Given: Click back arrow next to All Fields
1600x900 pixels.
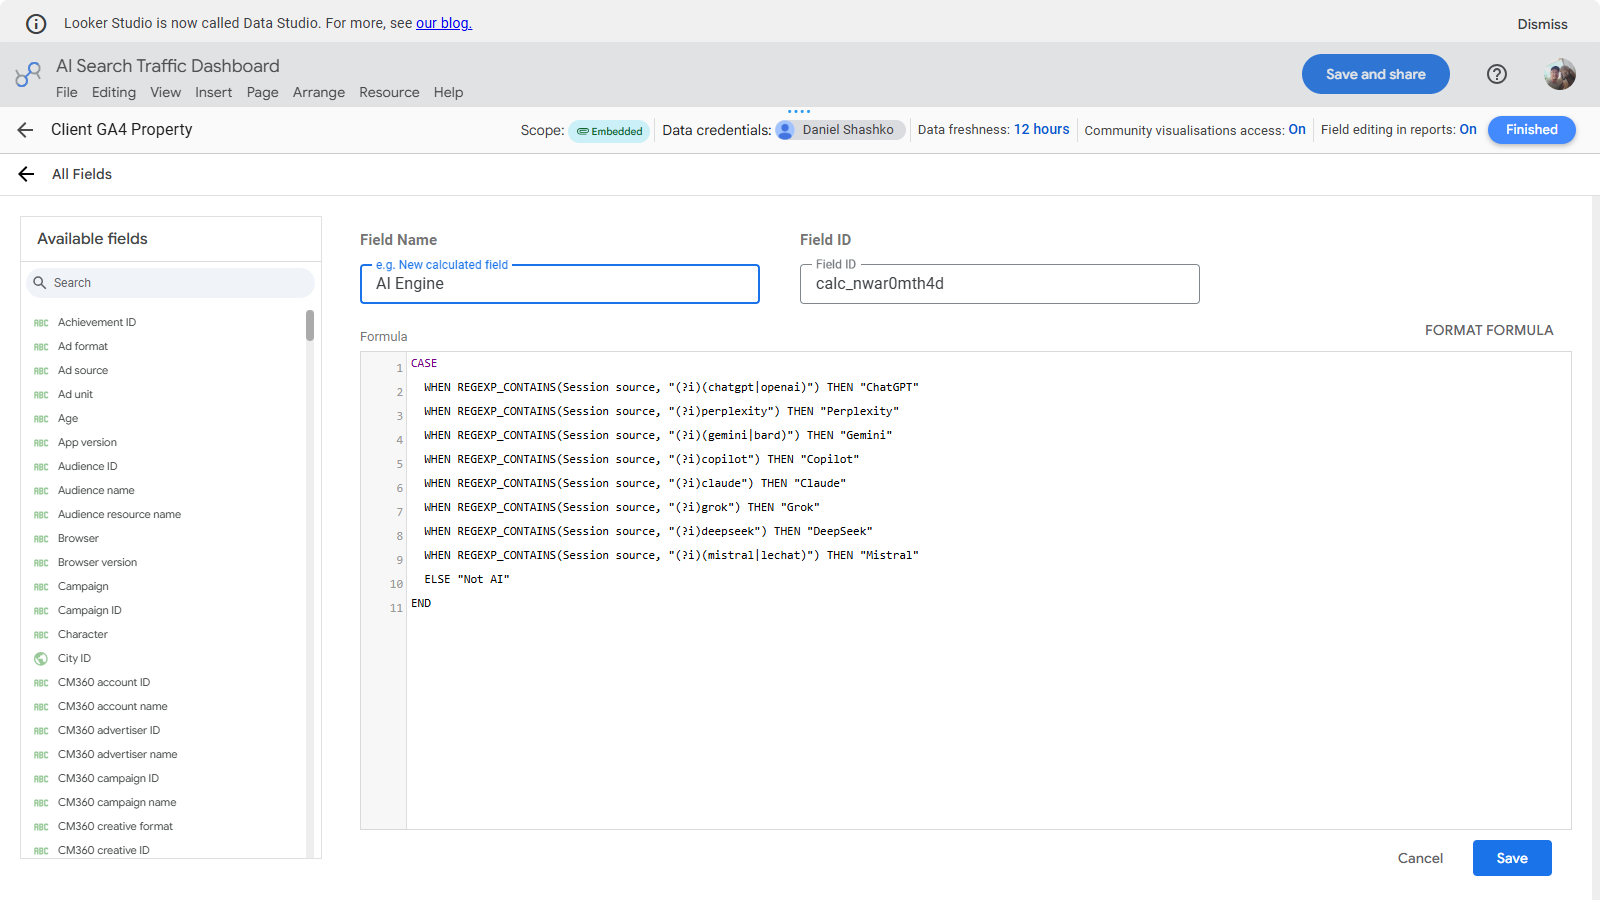Looking at the screenshot, I should (x=26, y=174).
